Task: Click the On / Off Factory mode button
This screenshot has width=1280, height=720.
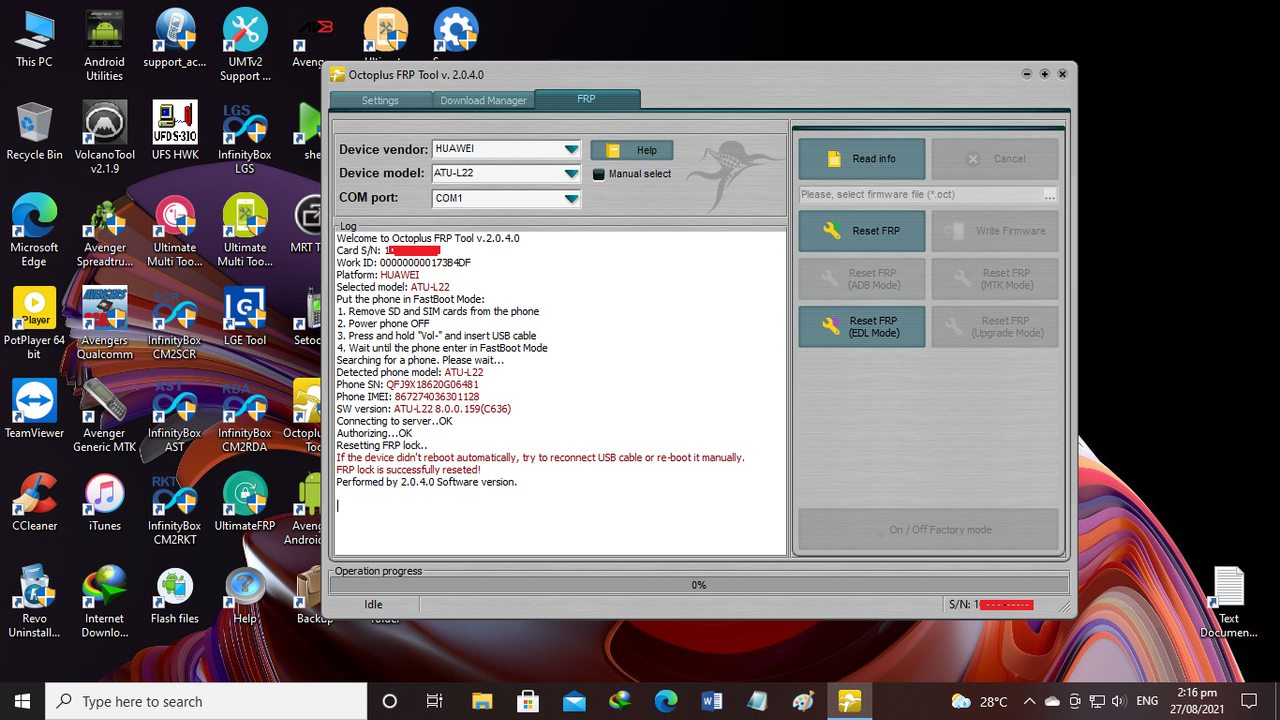Action: tap(928, 529)
